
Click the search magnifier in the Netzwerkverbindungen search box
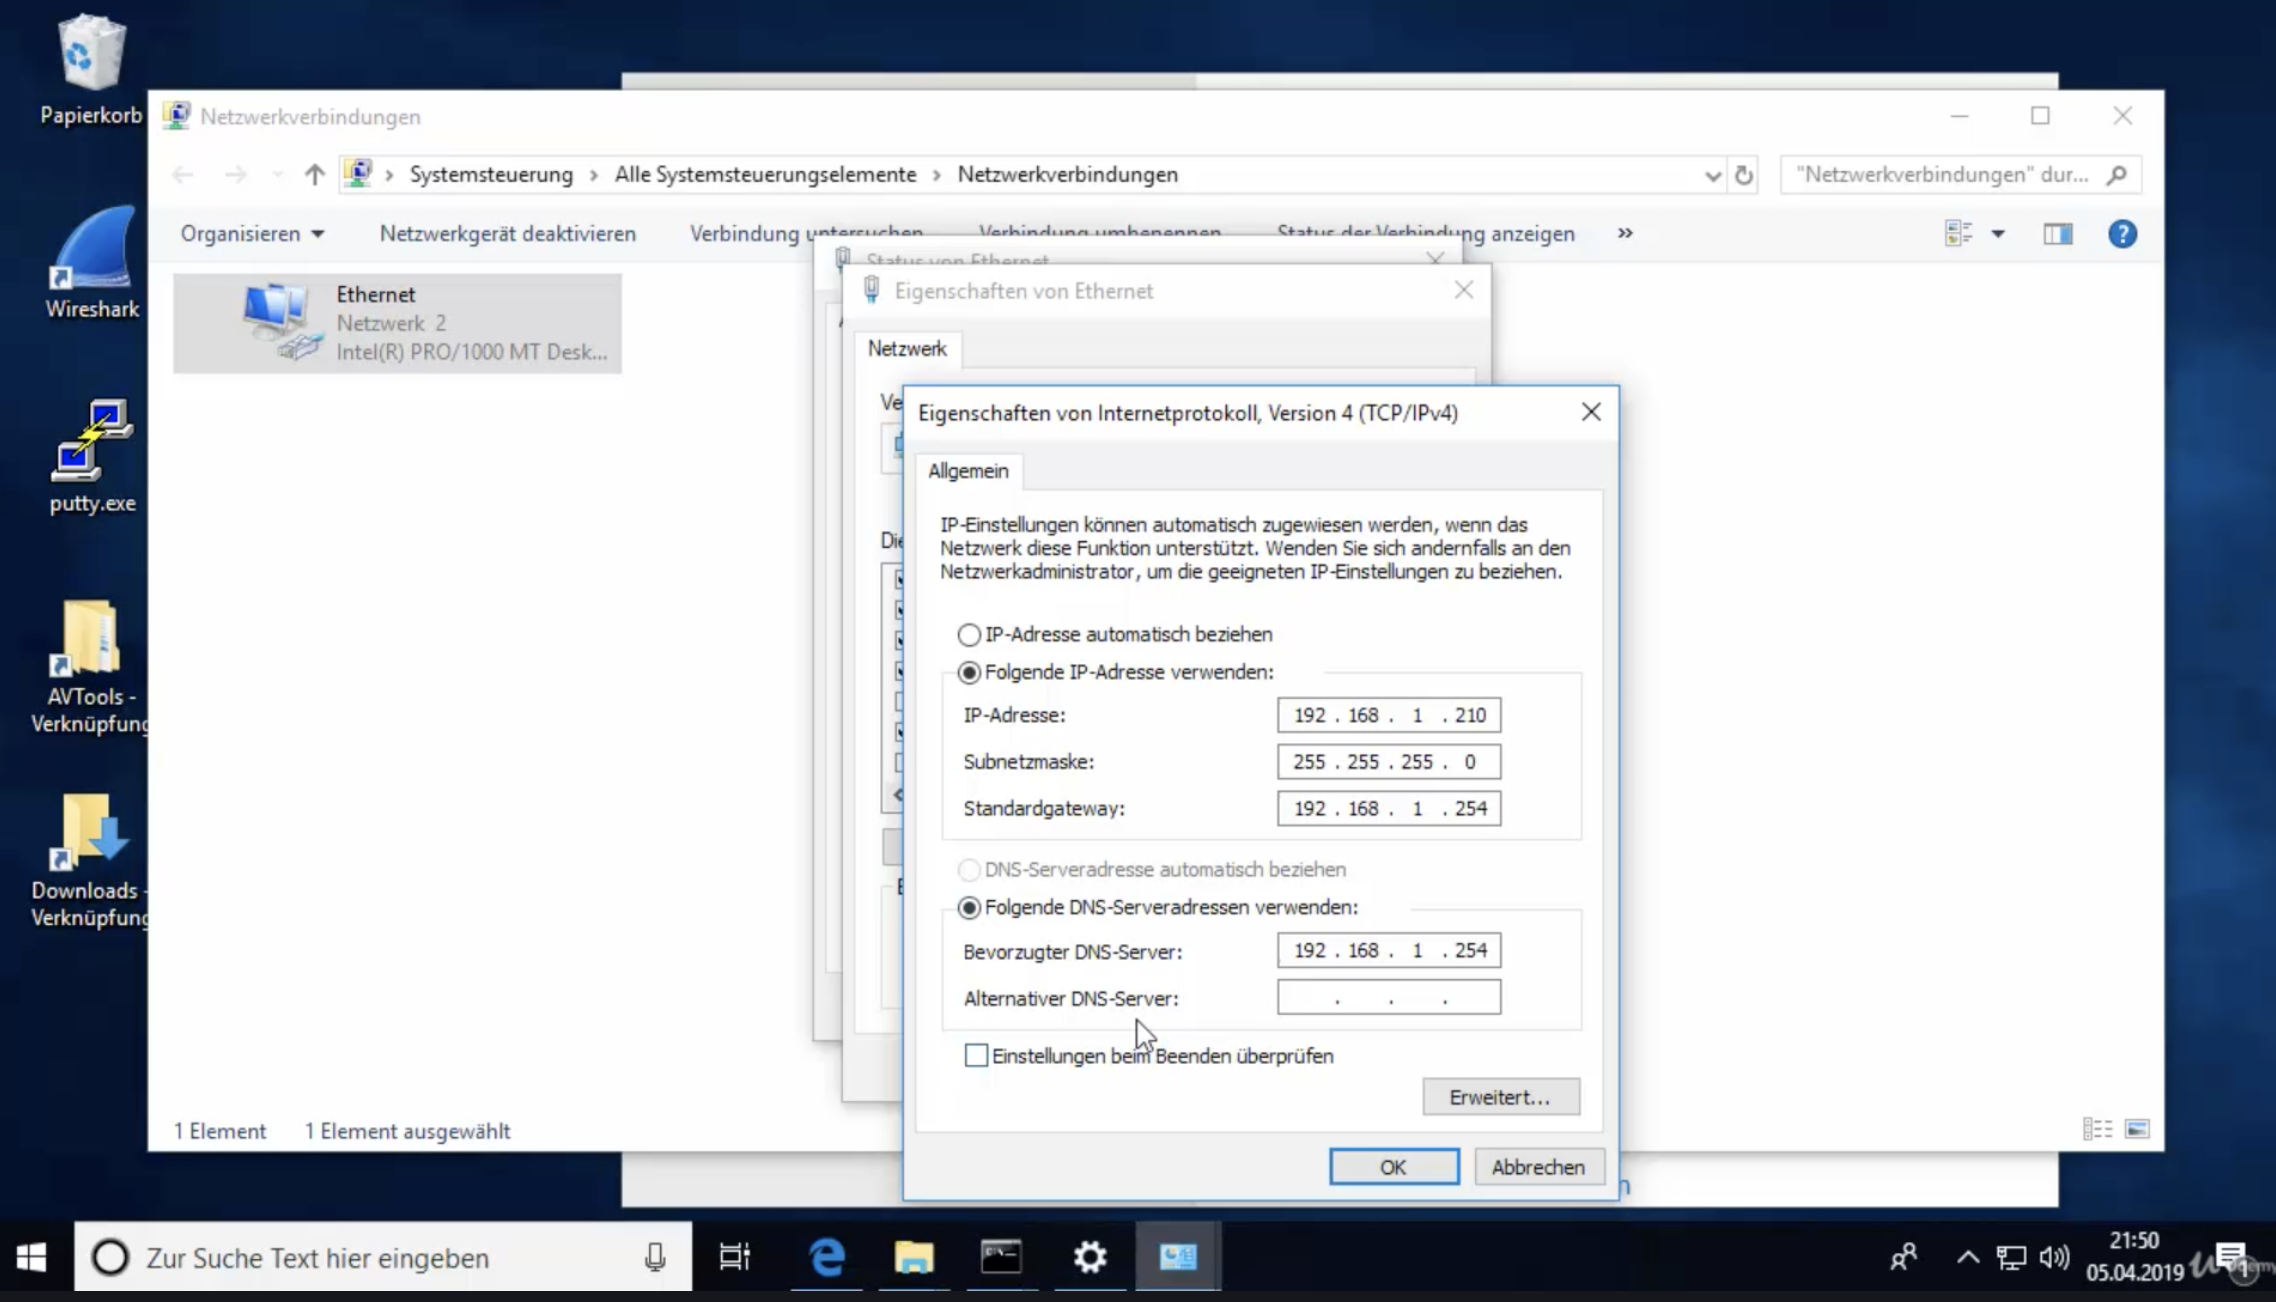coord(2116,175)
